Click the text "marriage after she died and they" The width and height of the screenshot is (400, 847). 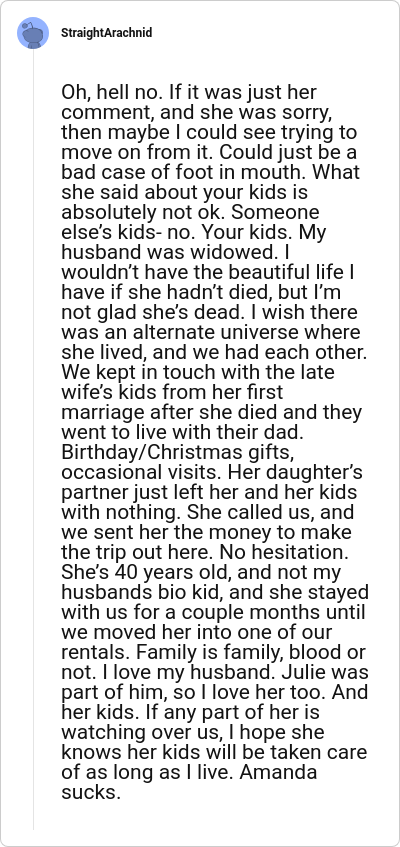point(211,412)
